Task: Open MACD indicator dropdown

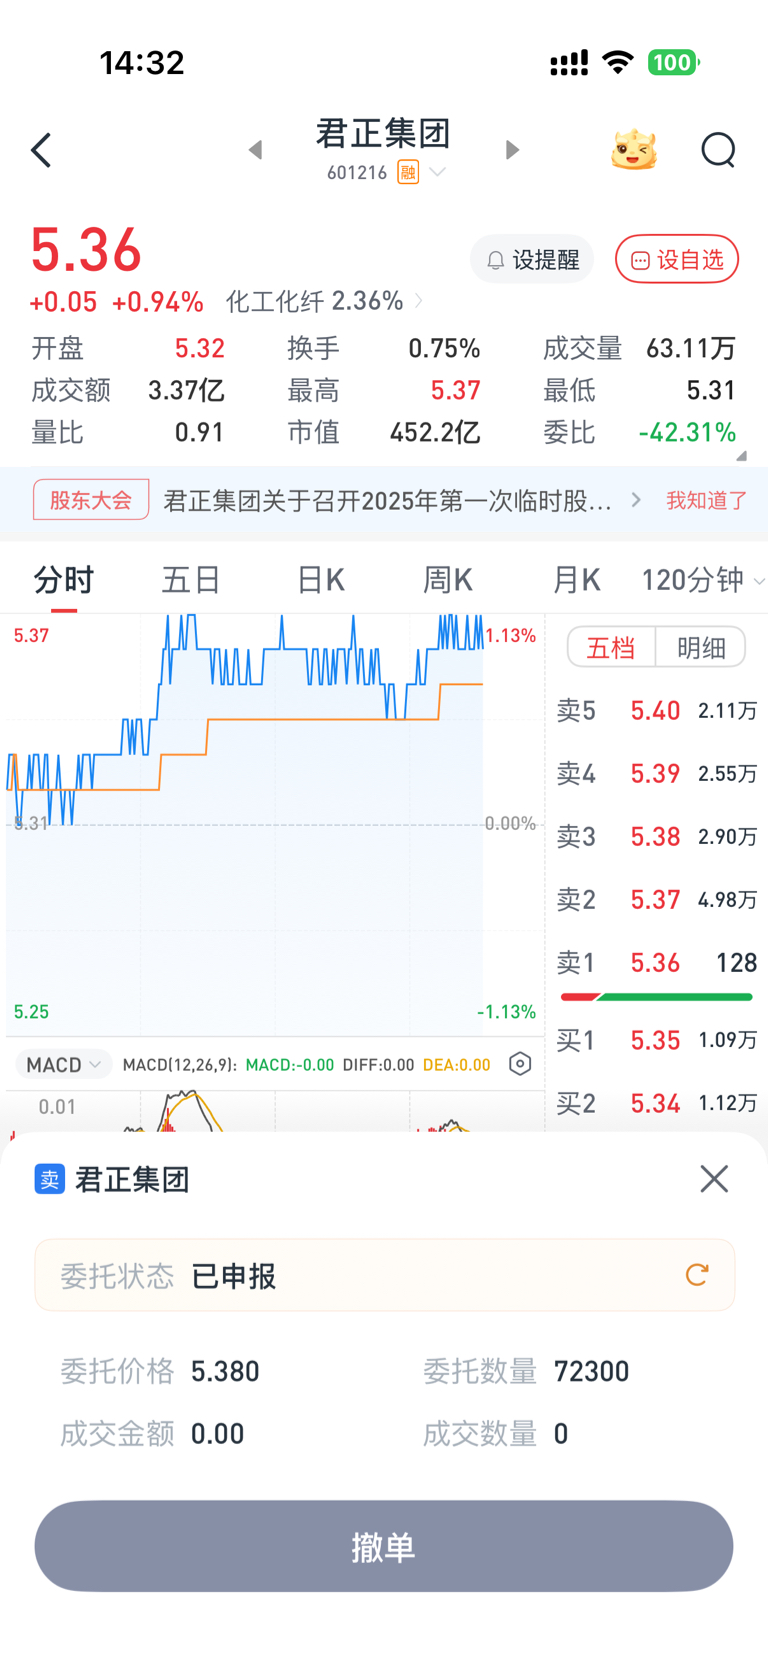Action: (63, 1064)
